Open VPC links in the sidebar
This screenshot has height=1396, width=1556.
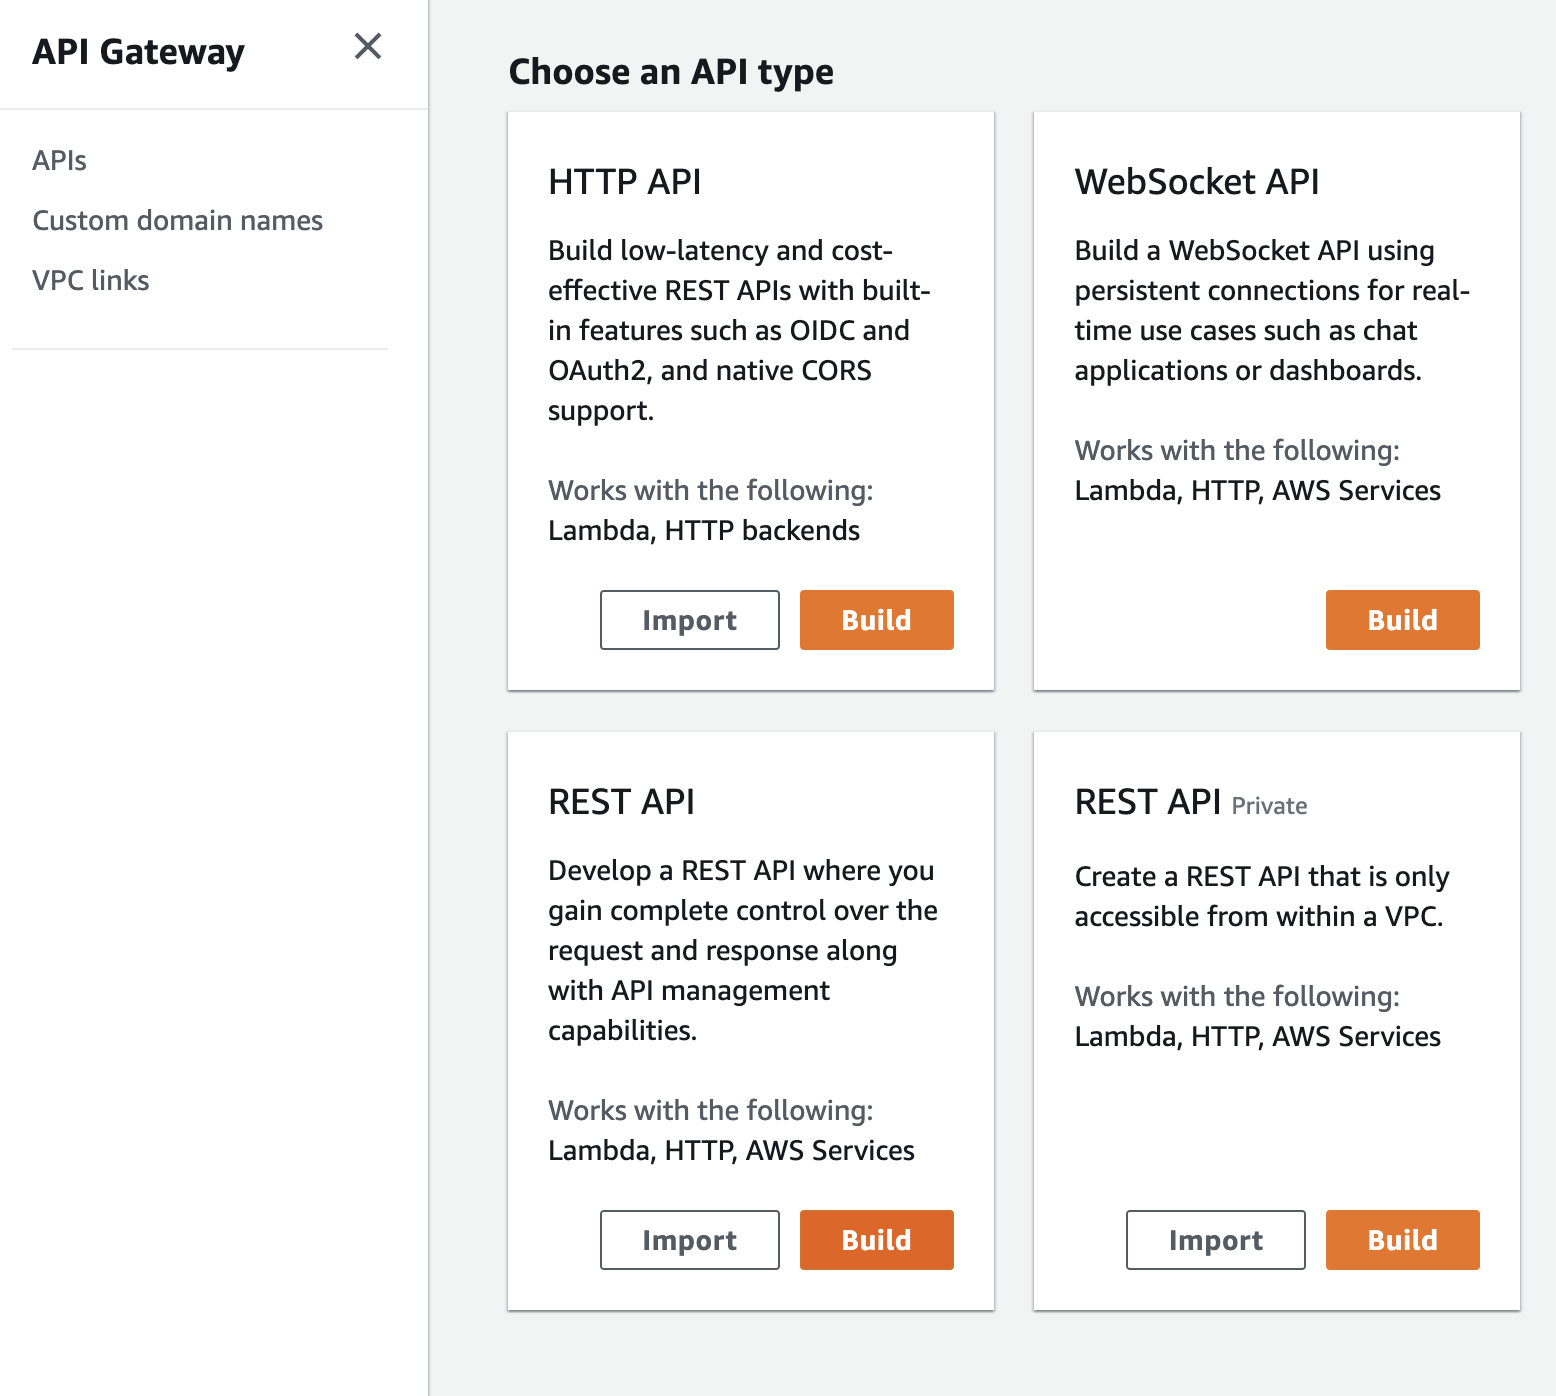90,281
